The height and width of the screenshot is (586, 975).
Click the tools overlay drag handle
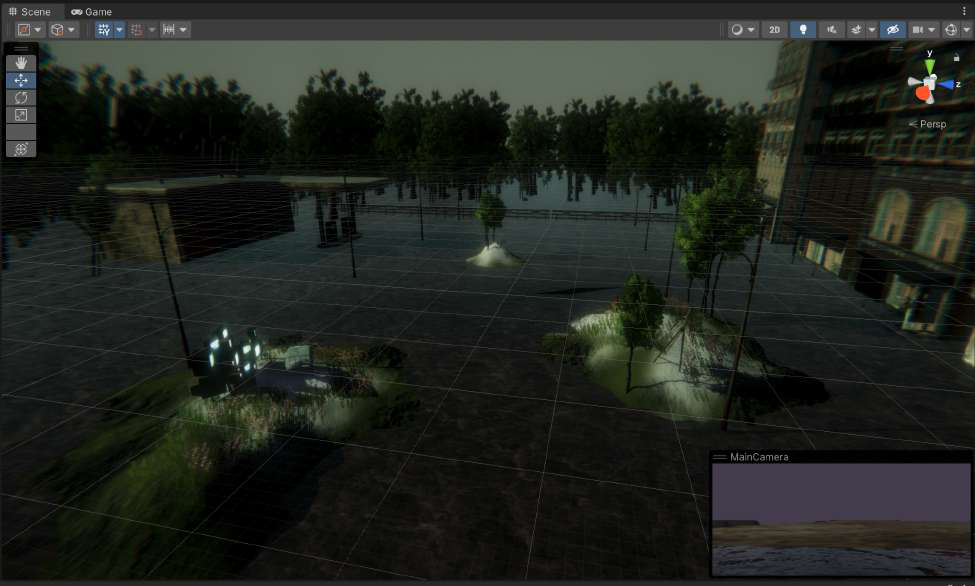21,49
